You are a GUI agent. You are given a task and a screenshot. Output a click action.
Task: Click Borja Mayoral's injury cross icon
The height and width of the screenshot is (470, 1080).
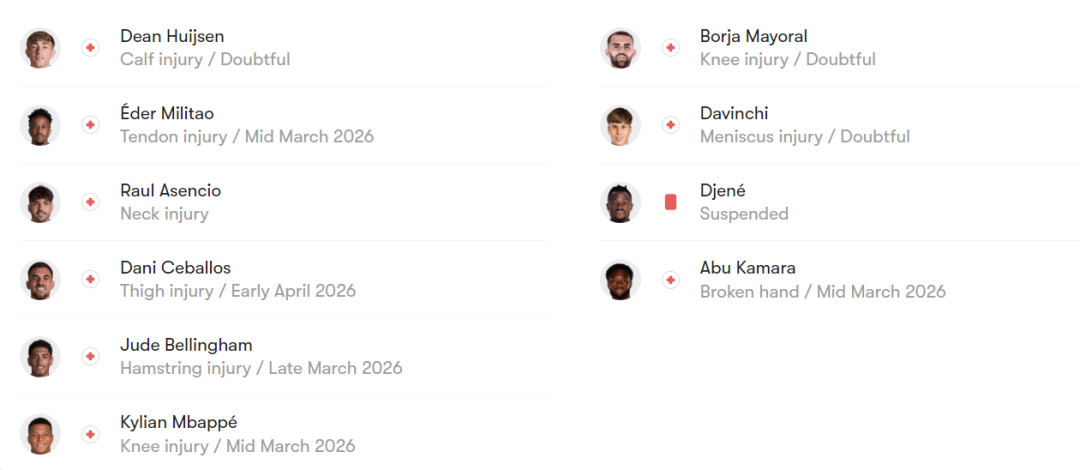[670, 48]
